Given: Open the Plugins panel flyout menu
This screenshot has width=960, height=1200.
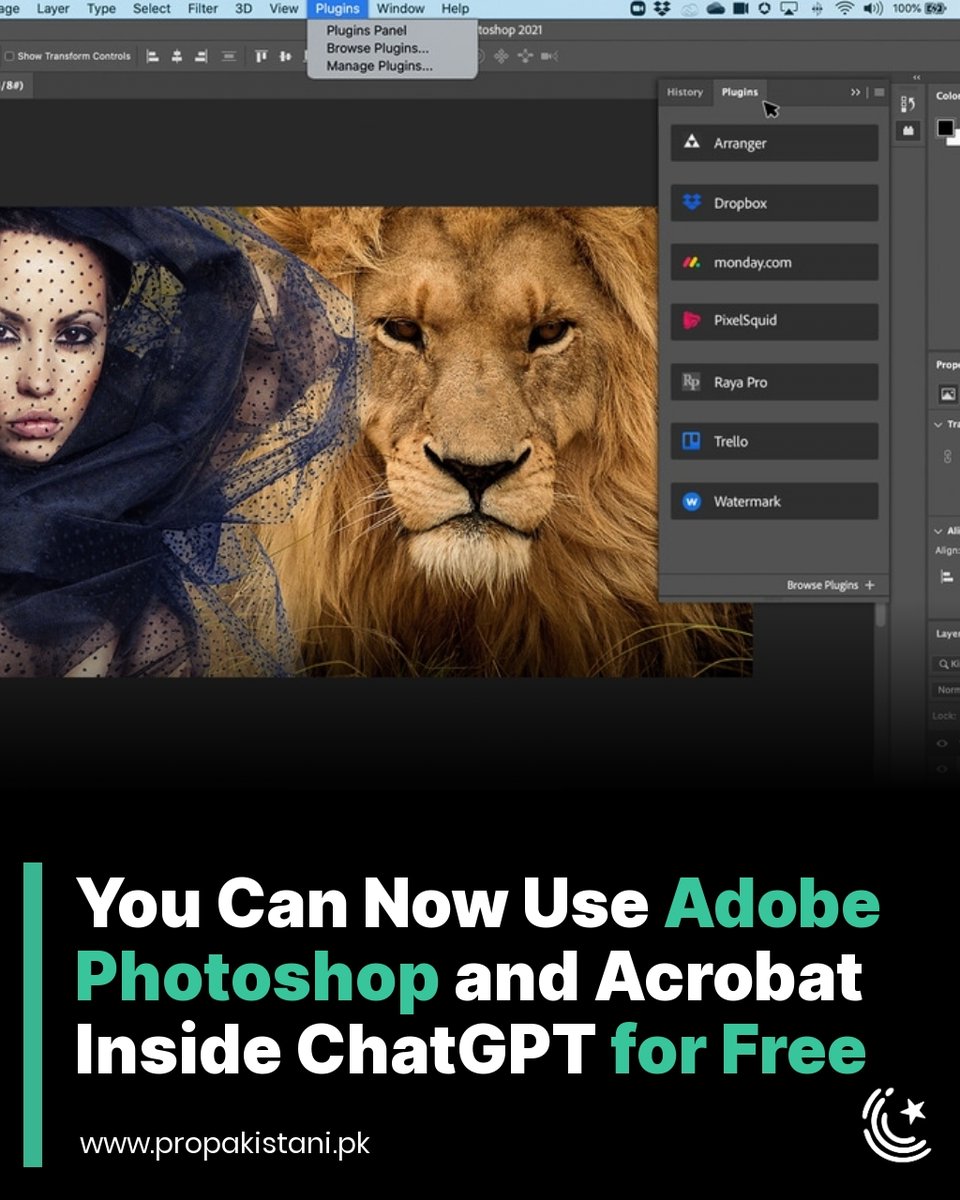Looking at the screenshot, I should [x=879, y=92].
